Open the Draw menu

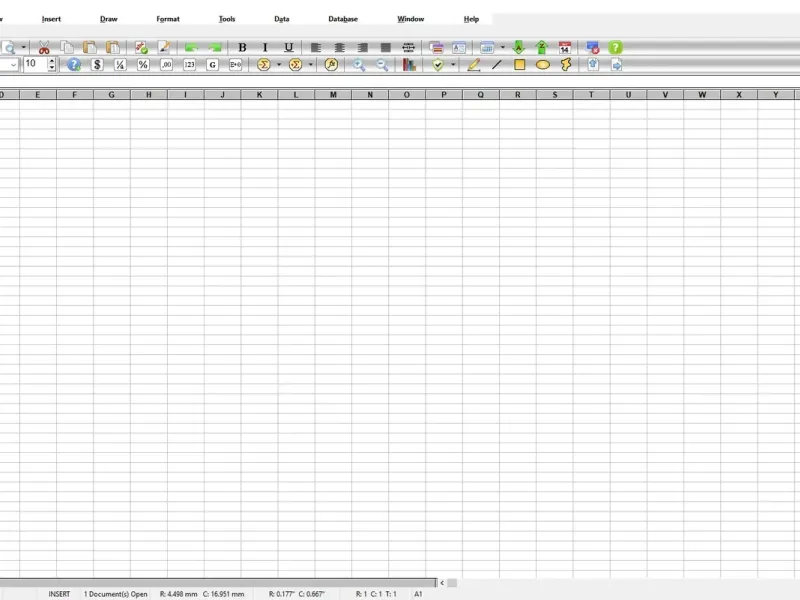[109, 19]
